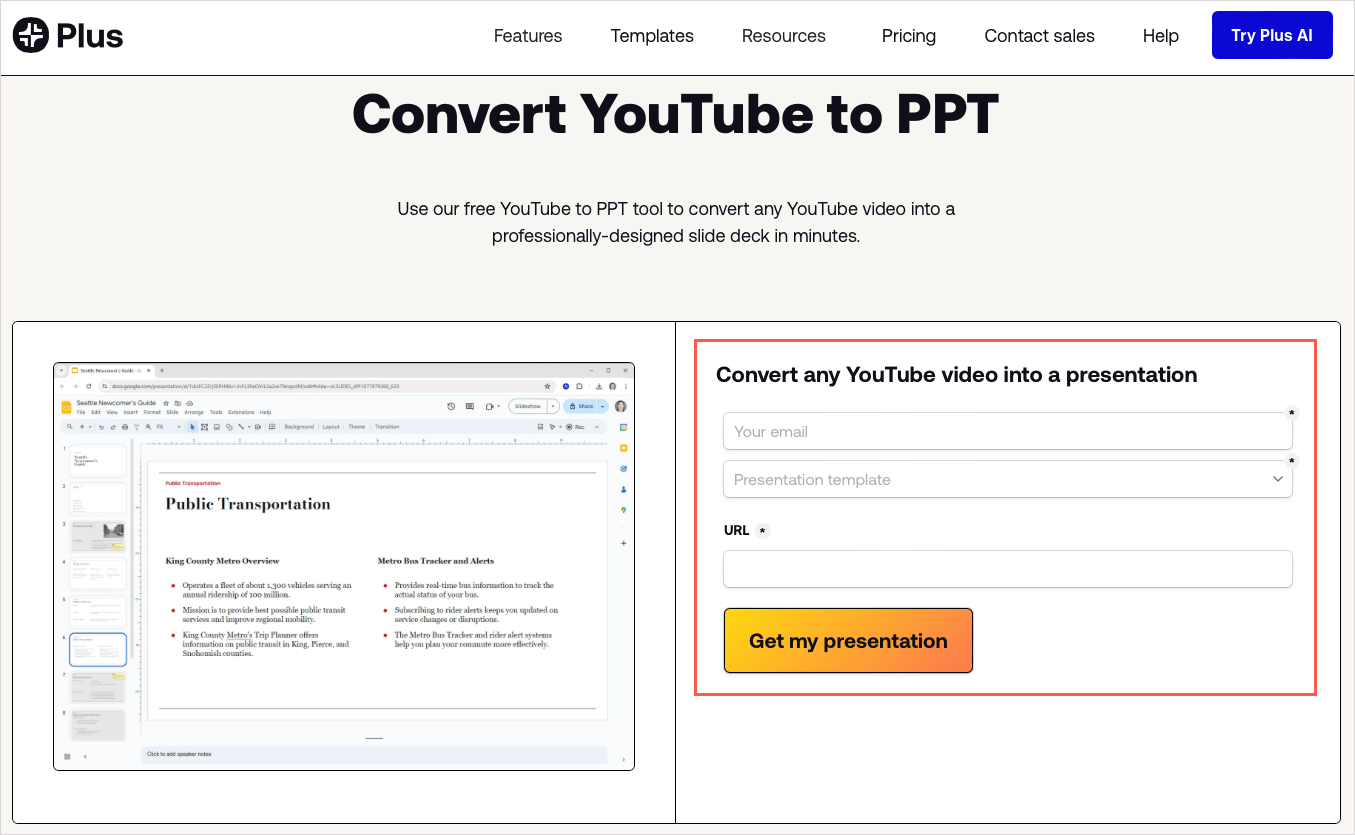This screenshot has height=835, width=1355.
Task: Select slide 1 thumbnail in Slides filmstrip
Action: click(98, 460)
